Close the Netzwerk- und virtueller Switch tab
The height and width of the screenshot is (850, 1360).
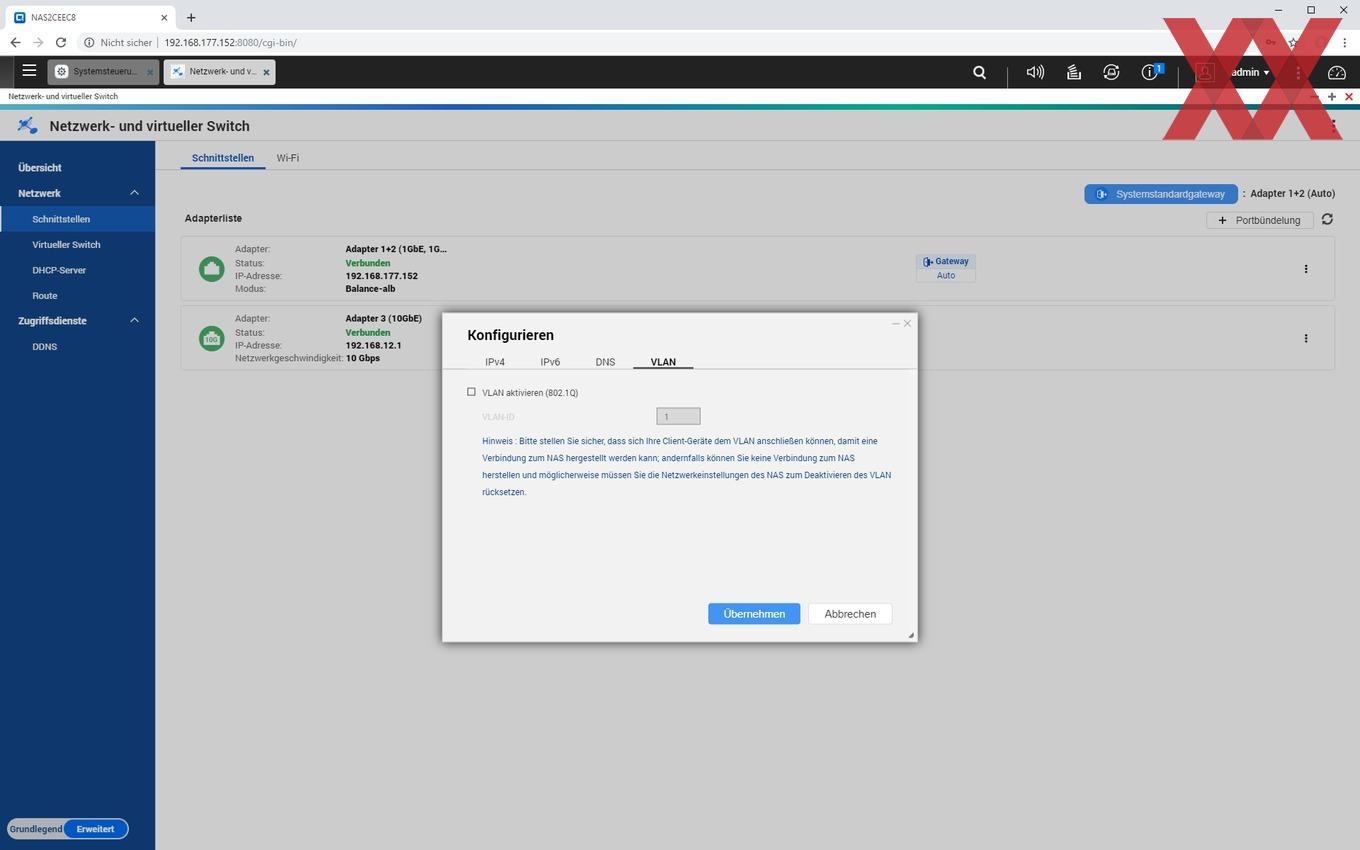265,72
